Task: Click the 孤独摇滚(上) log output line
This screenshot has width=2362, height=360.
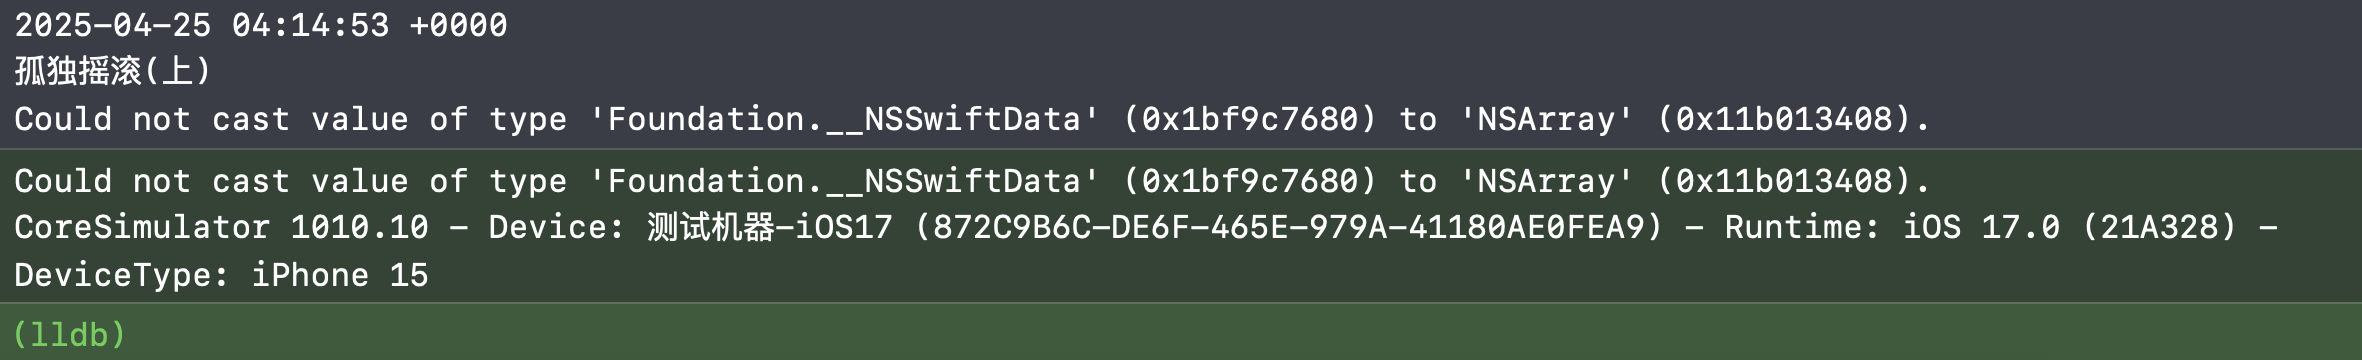Action: pos(112,71)
